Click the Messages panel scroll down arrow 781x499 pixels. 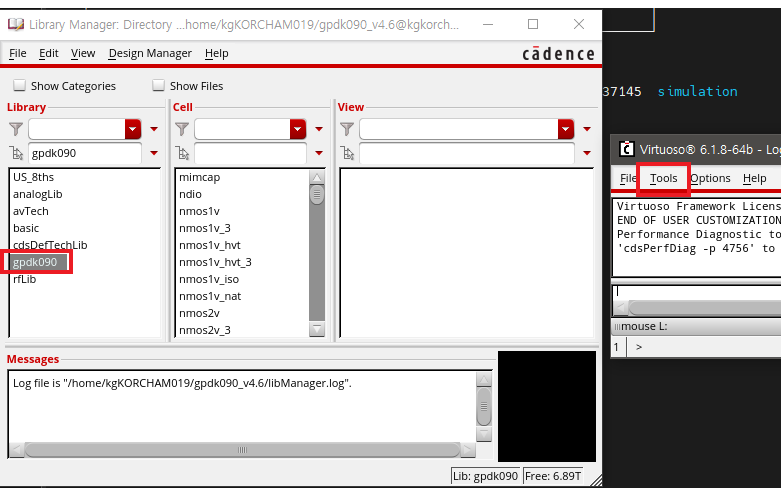[484, 434]
